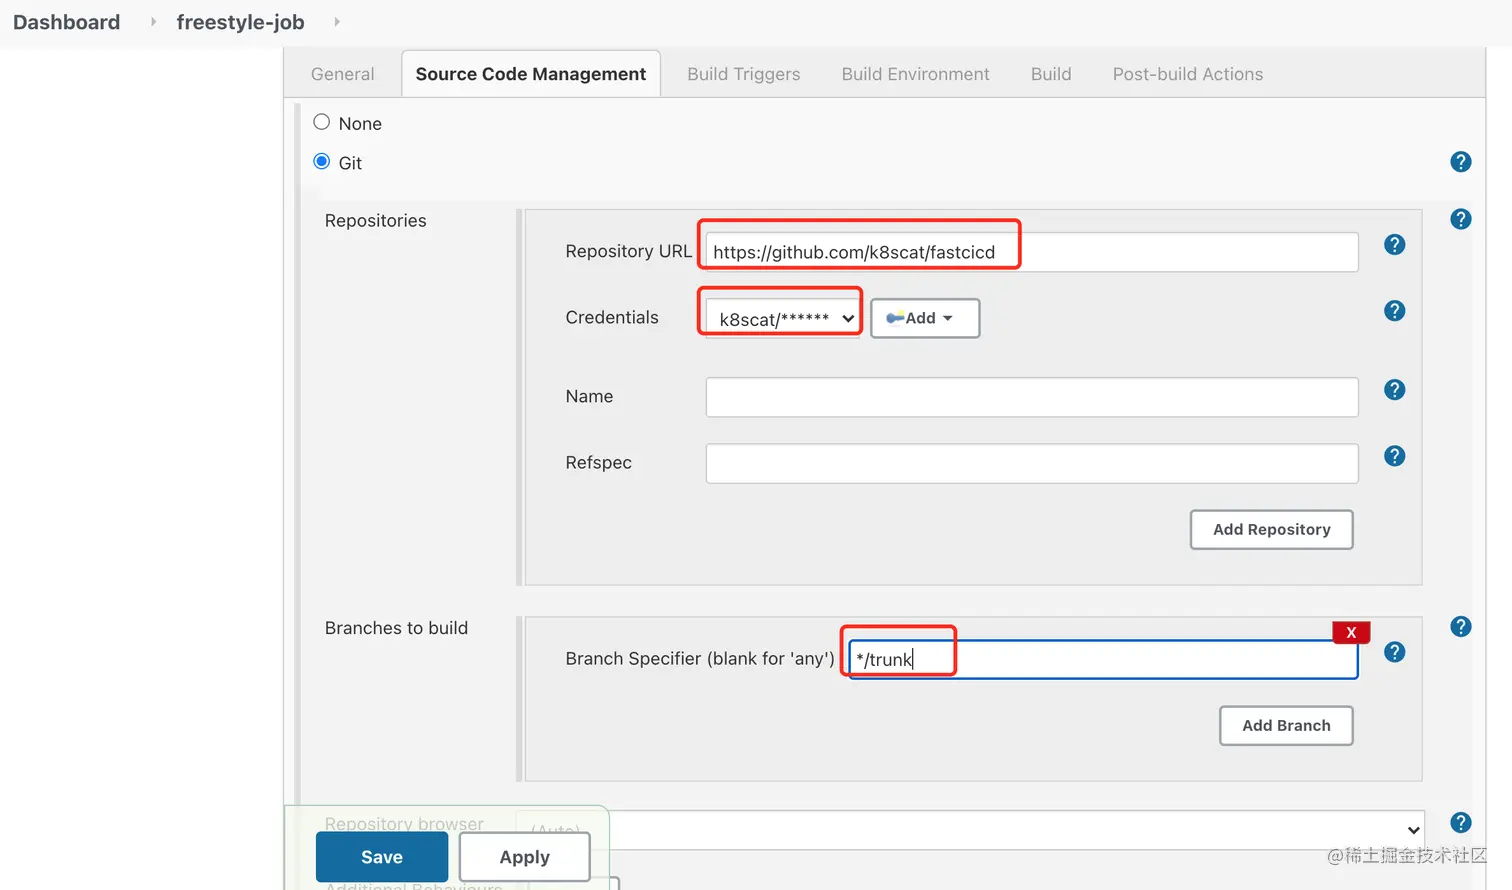Expand the Add credentials dropdown button
The image size is (1512, 890).
pyautogui.click(x=924, y=318)
